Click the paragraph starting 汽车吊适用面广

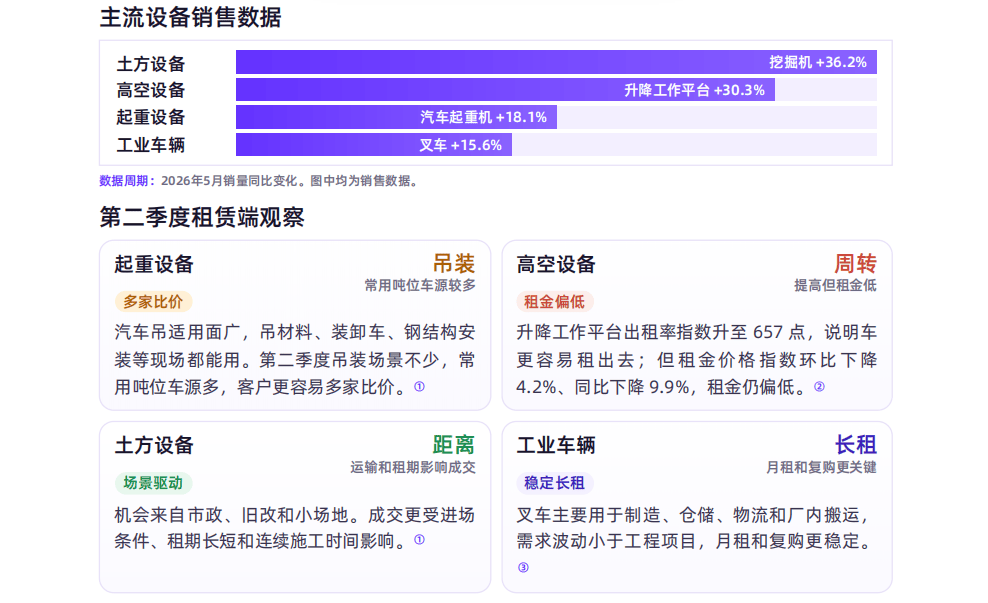click(295, 359)
